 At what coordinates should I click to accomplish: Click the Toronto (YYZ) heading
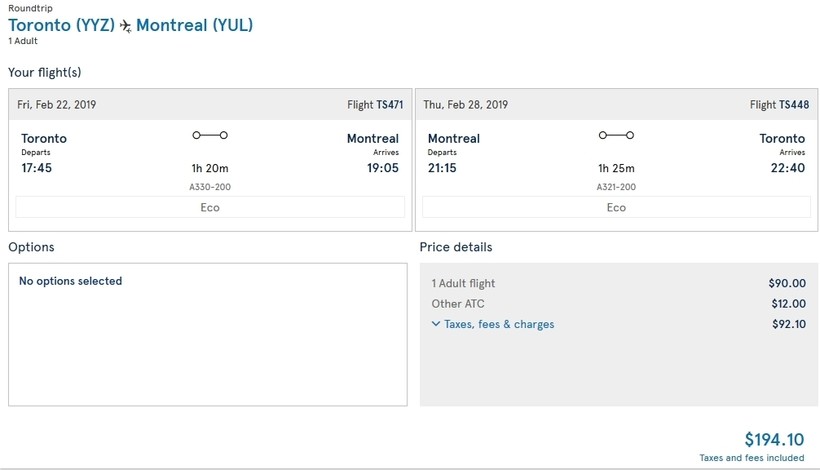[x=61, y=26]
